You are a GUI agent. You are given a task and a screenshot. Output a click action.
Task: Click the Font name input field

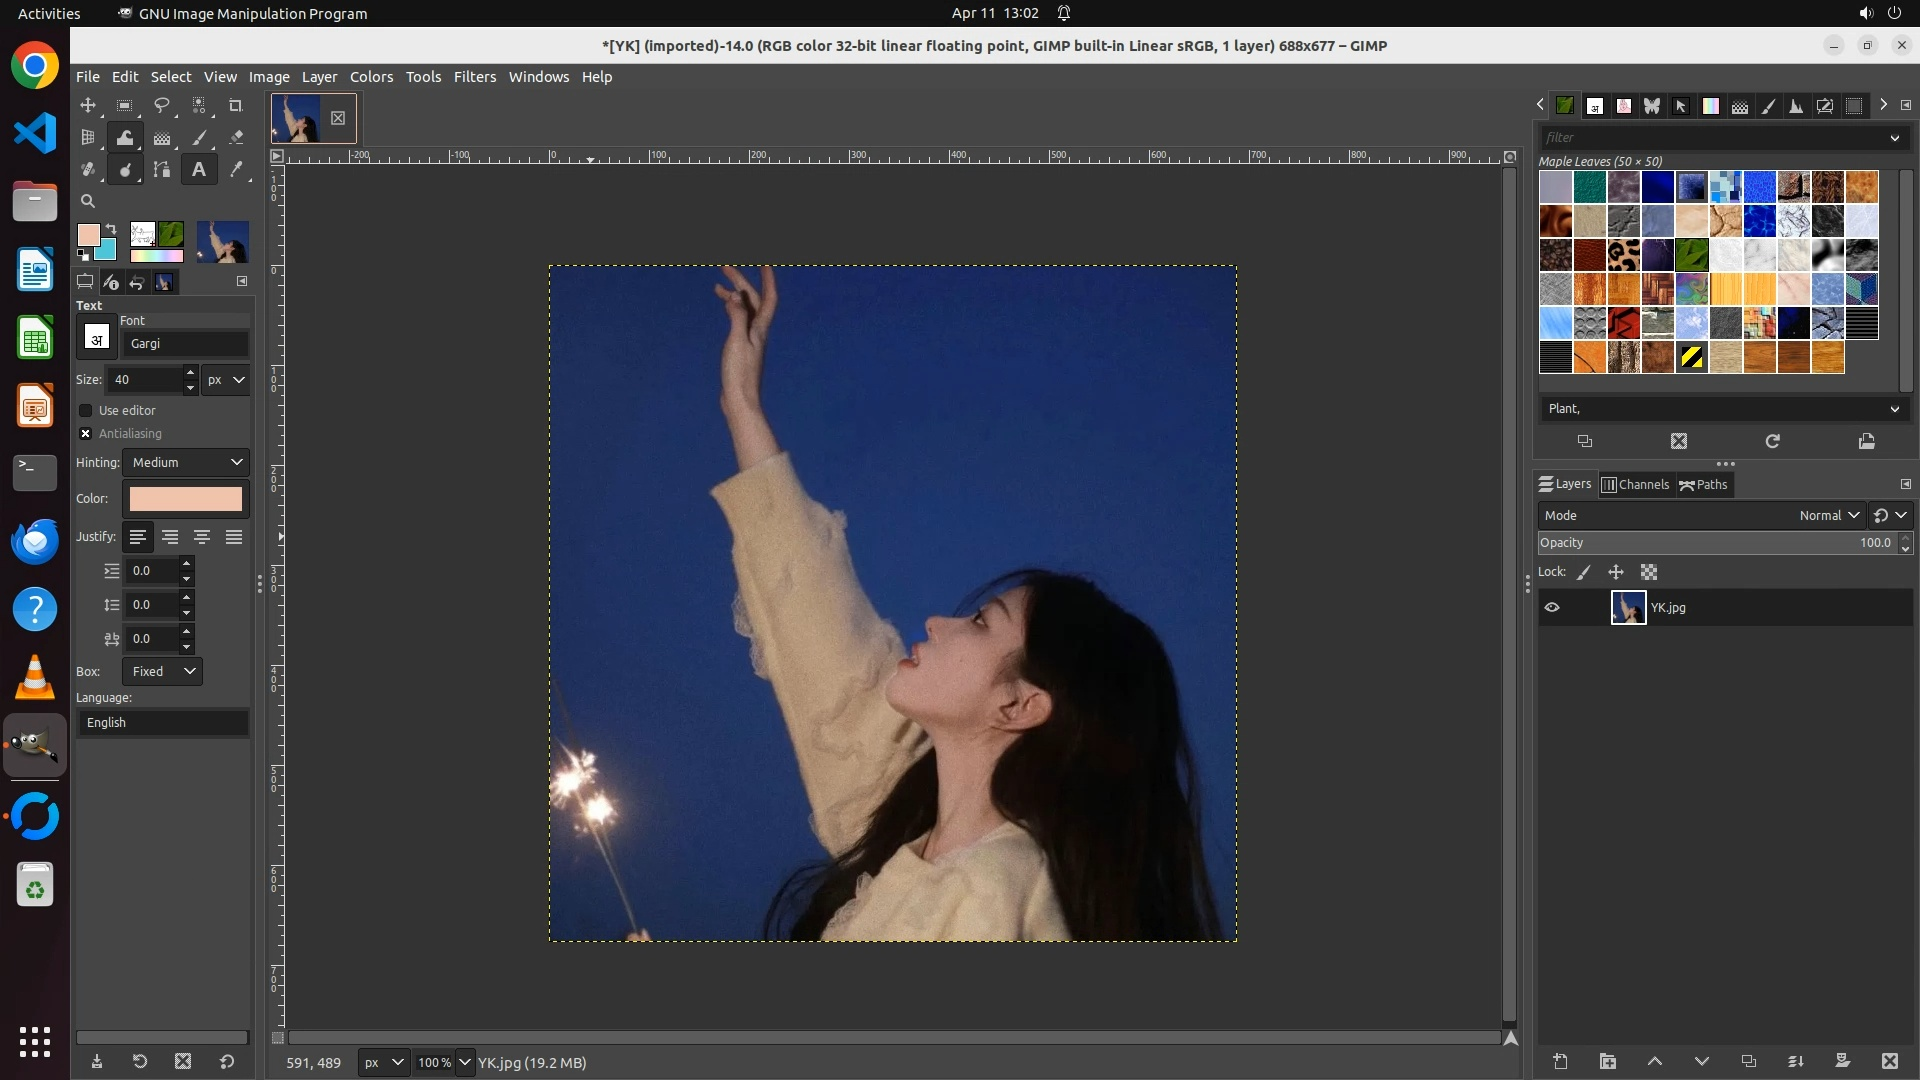tap(186, 344)
